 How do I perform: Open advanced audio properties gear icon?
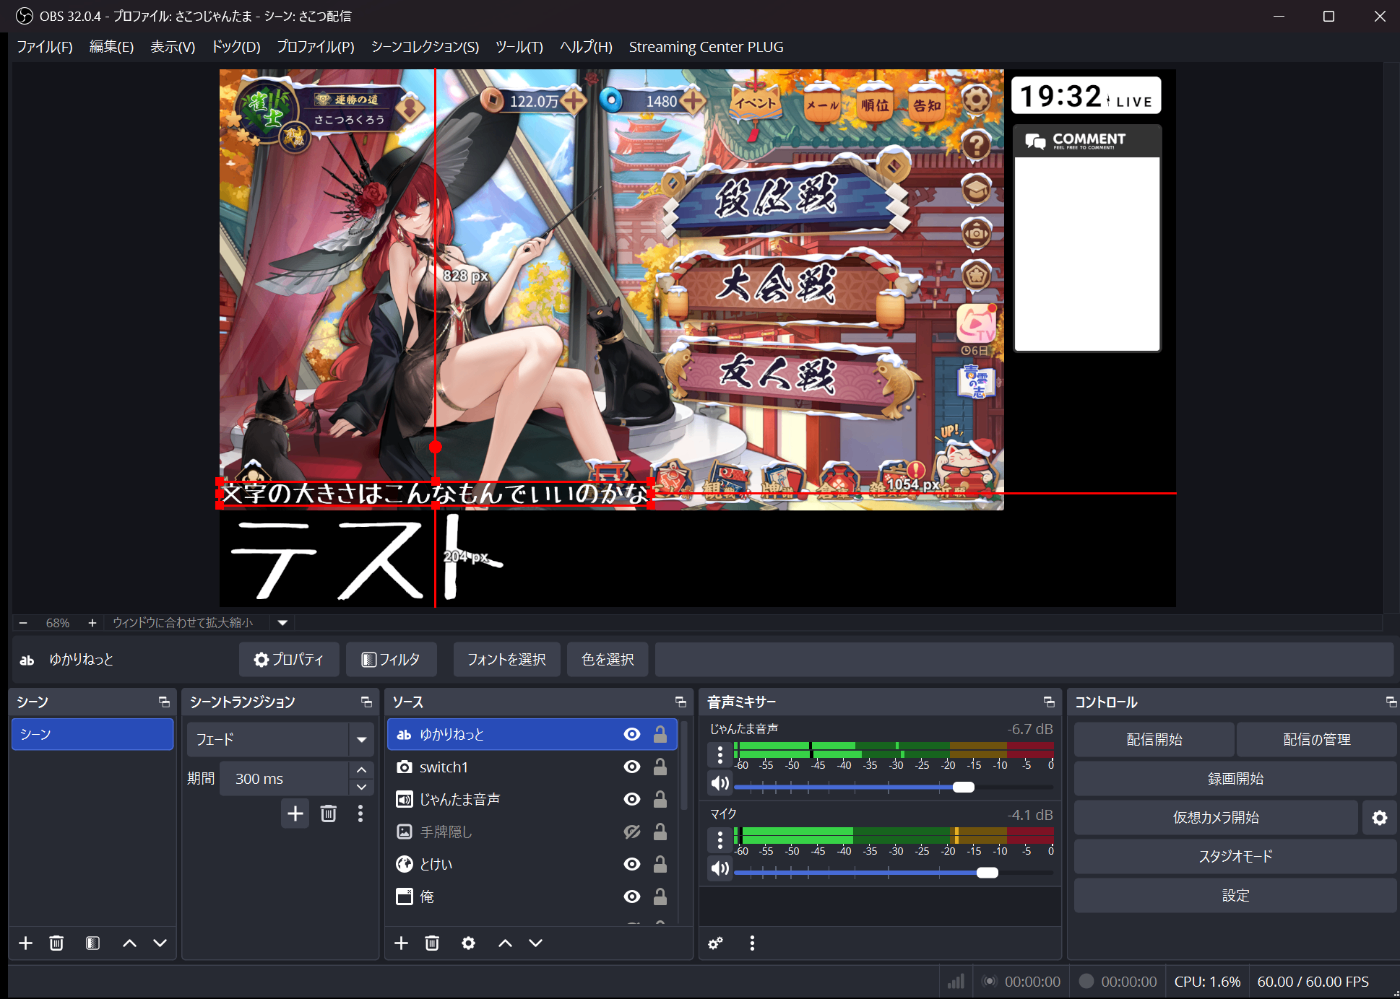click(x=716, y=943)
